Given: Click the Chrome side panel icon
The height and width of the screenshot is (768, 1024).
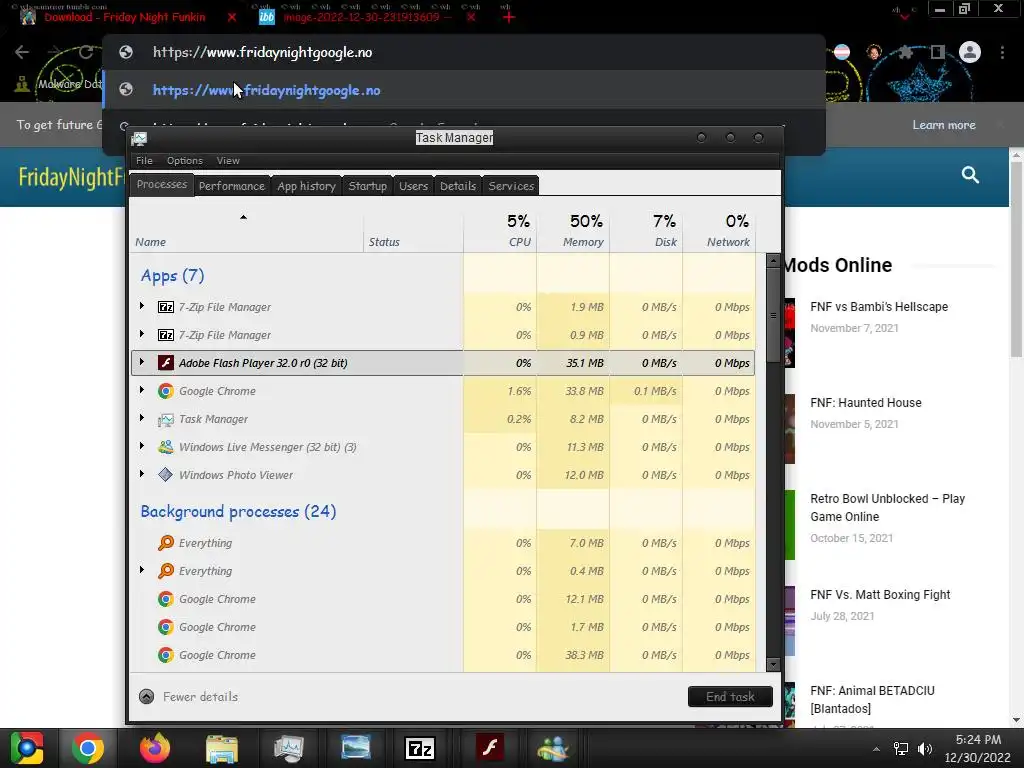Looking at the screenshot, I should tap(937, 52).
